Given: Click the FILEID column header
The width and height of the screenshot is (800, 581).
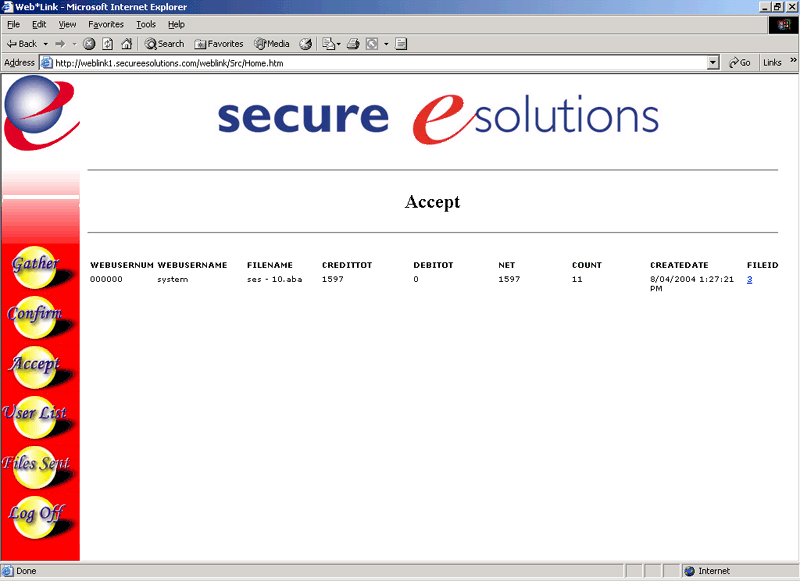Looking at the screenshot, I should pos(763,265).
